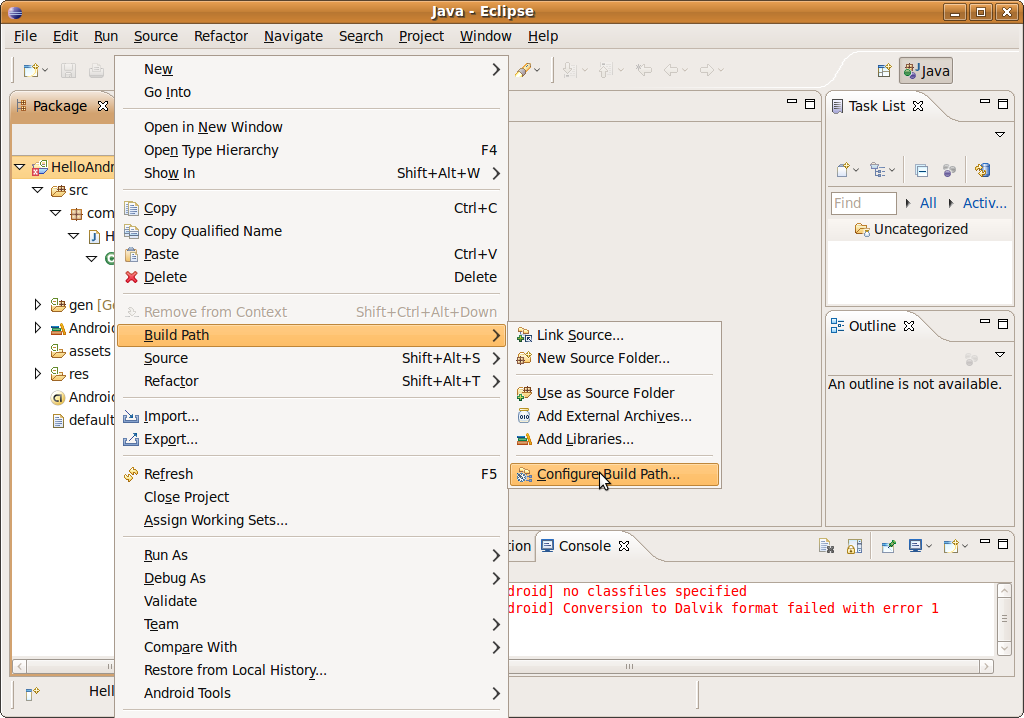Open the Project menu

tap(421, 36)
